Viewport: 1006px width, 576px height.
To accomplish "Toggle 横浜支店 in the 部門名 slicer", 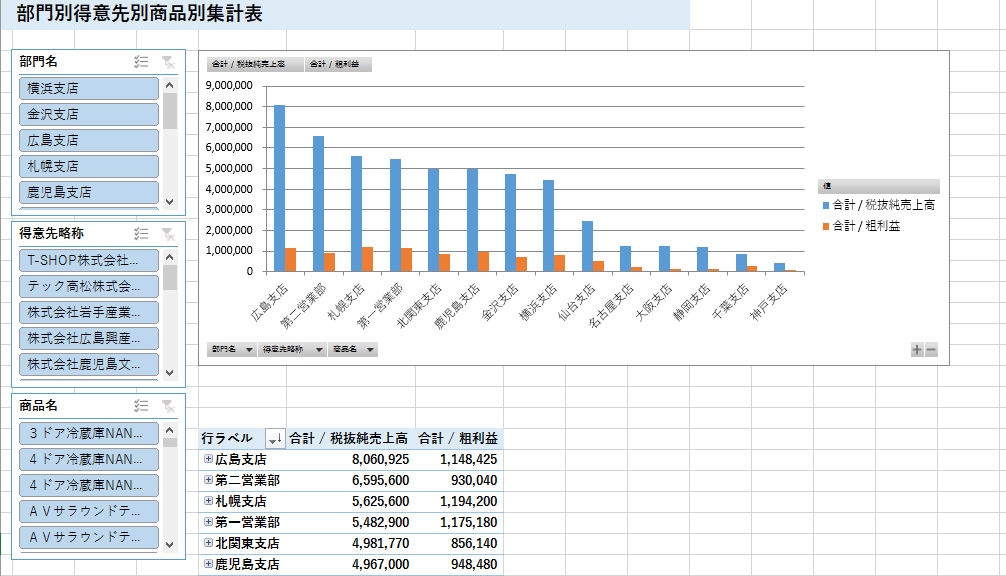I will coord(89,88).
